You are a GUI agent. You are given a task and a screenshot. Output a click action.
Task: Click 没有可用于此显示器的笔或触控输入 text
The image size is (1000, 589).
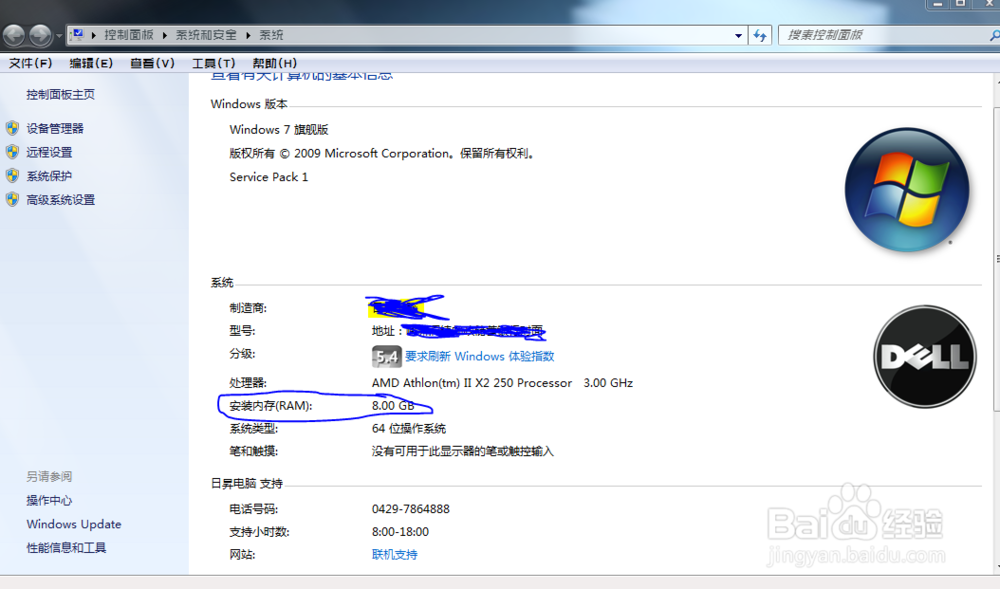462,451
